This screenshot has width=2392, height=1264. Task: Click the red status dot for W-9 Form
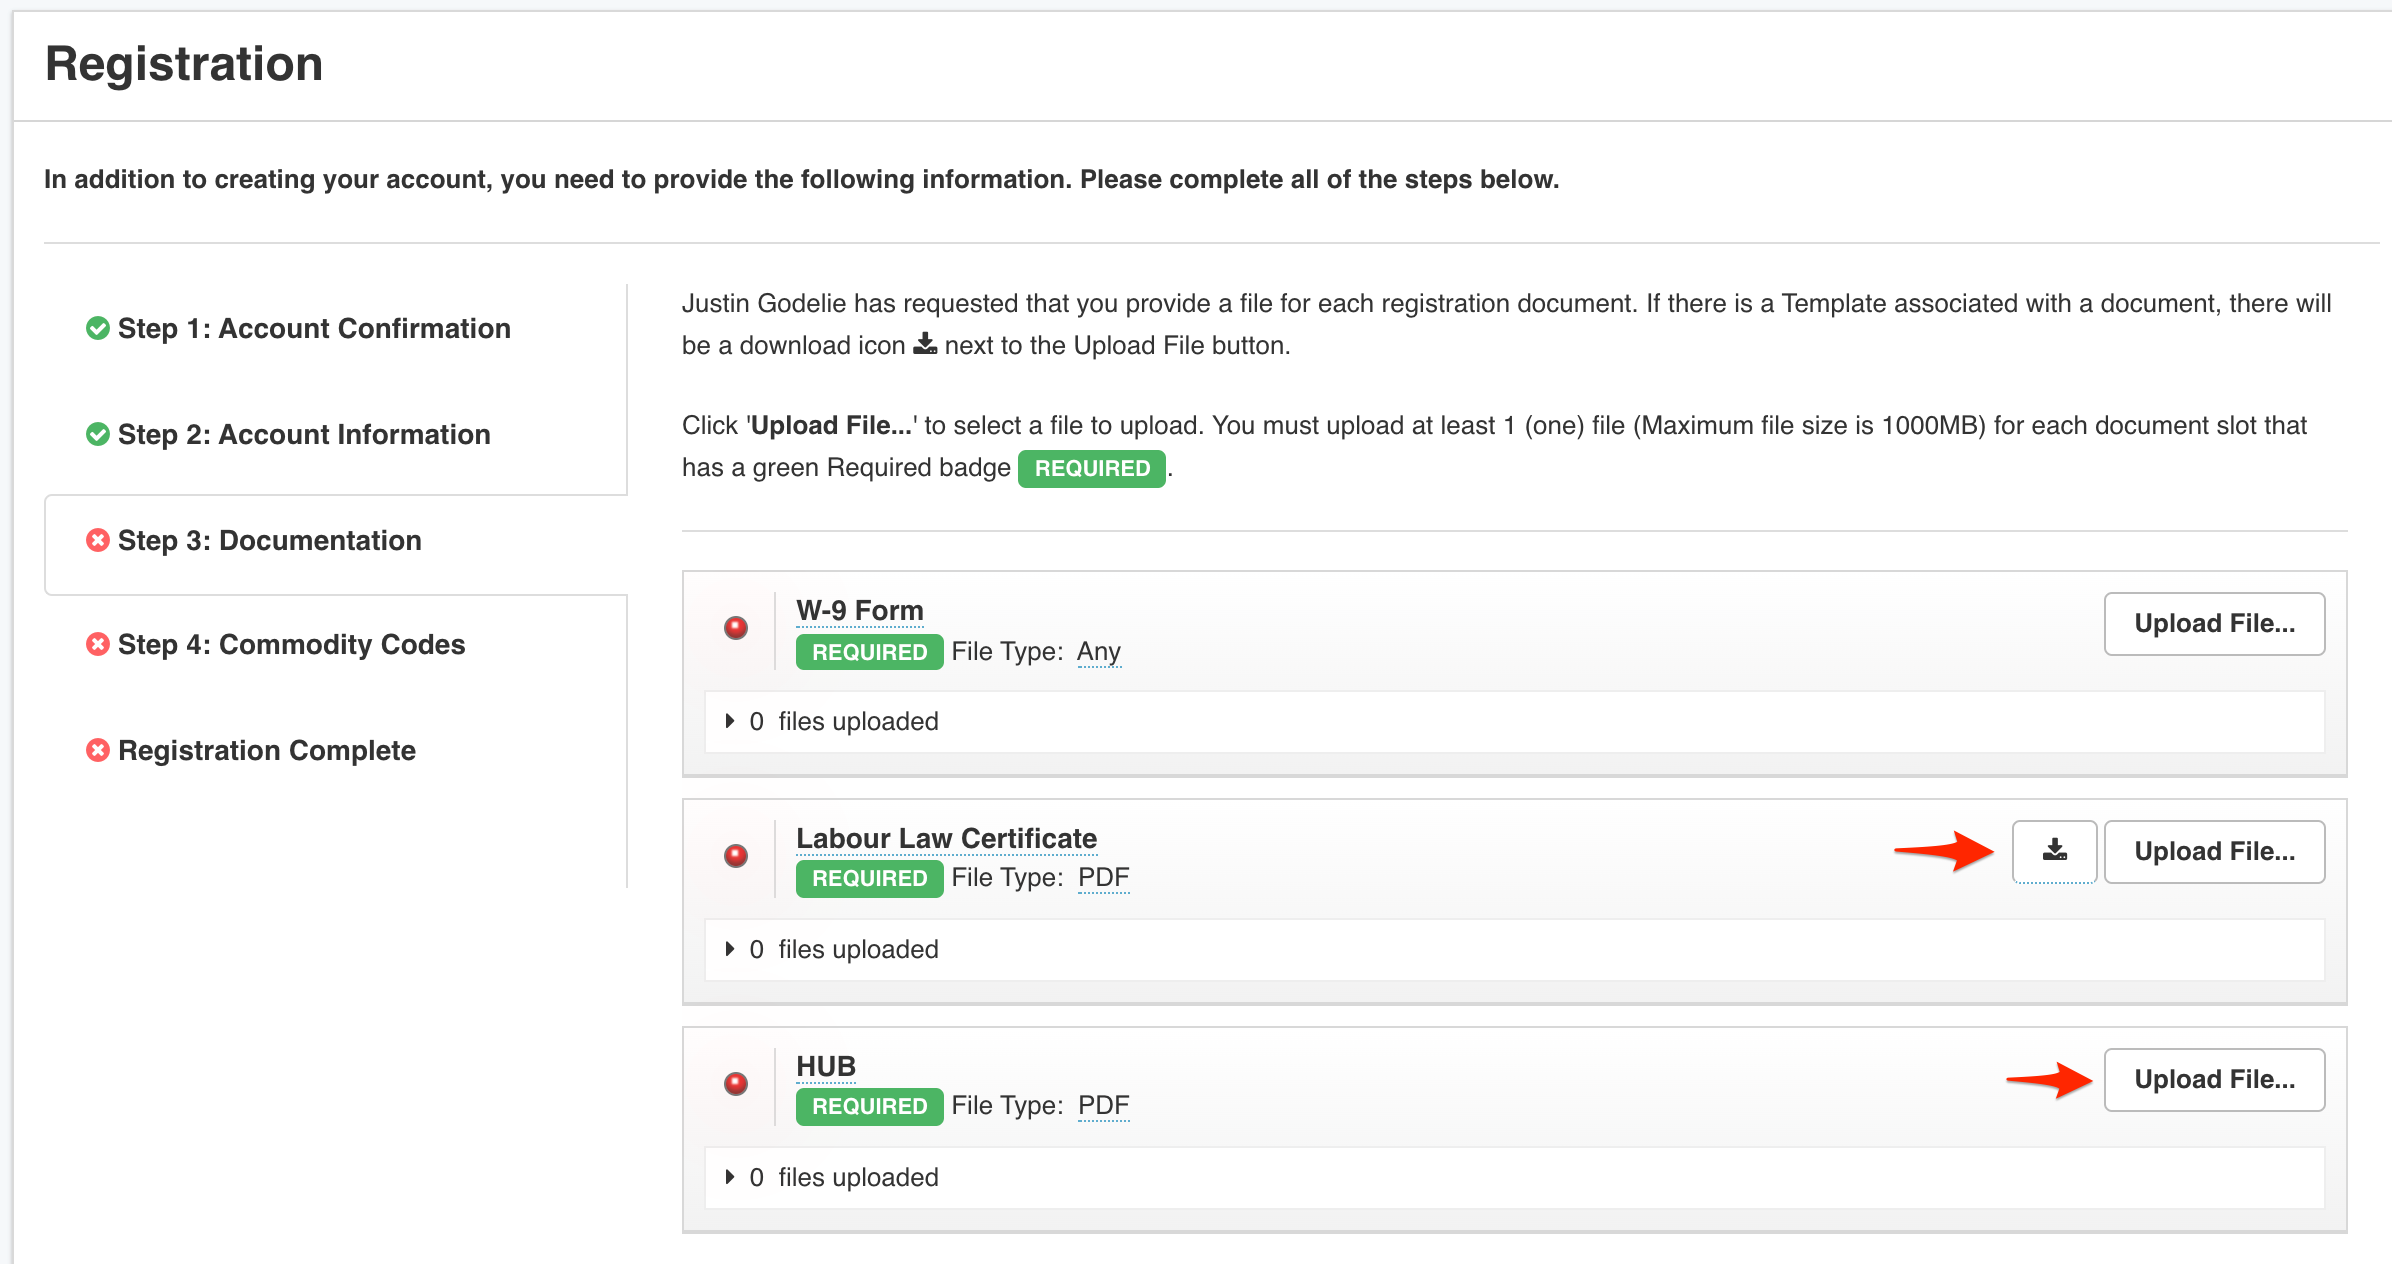click(x=736, y=628)
